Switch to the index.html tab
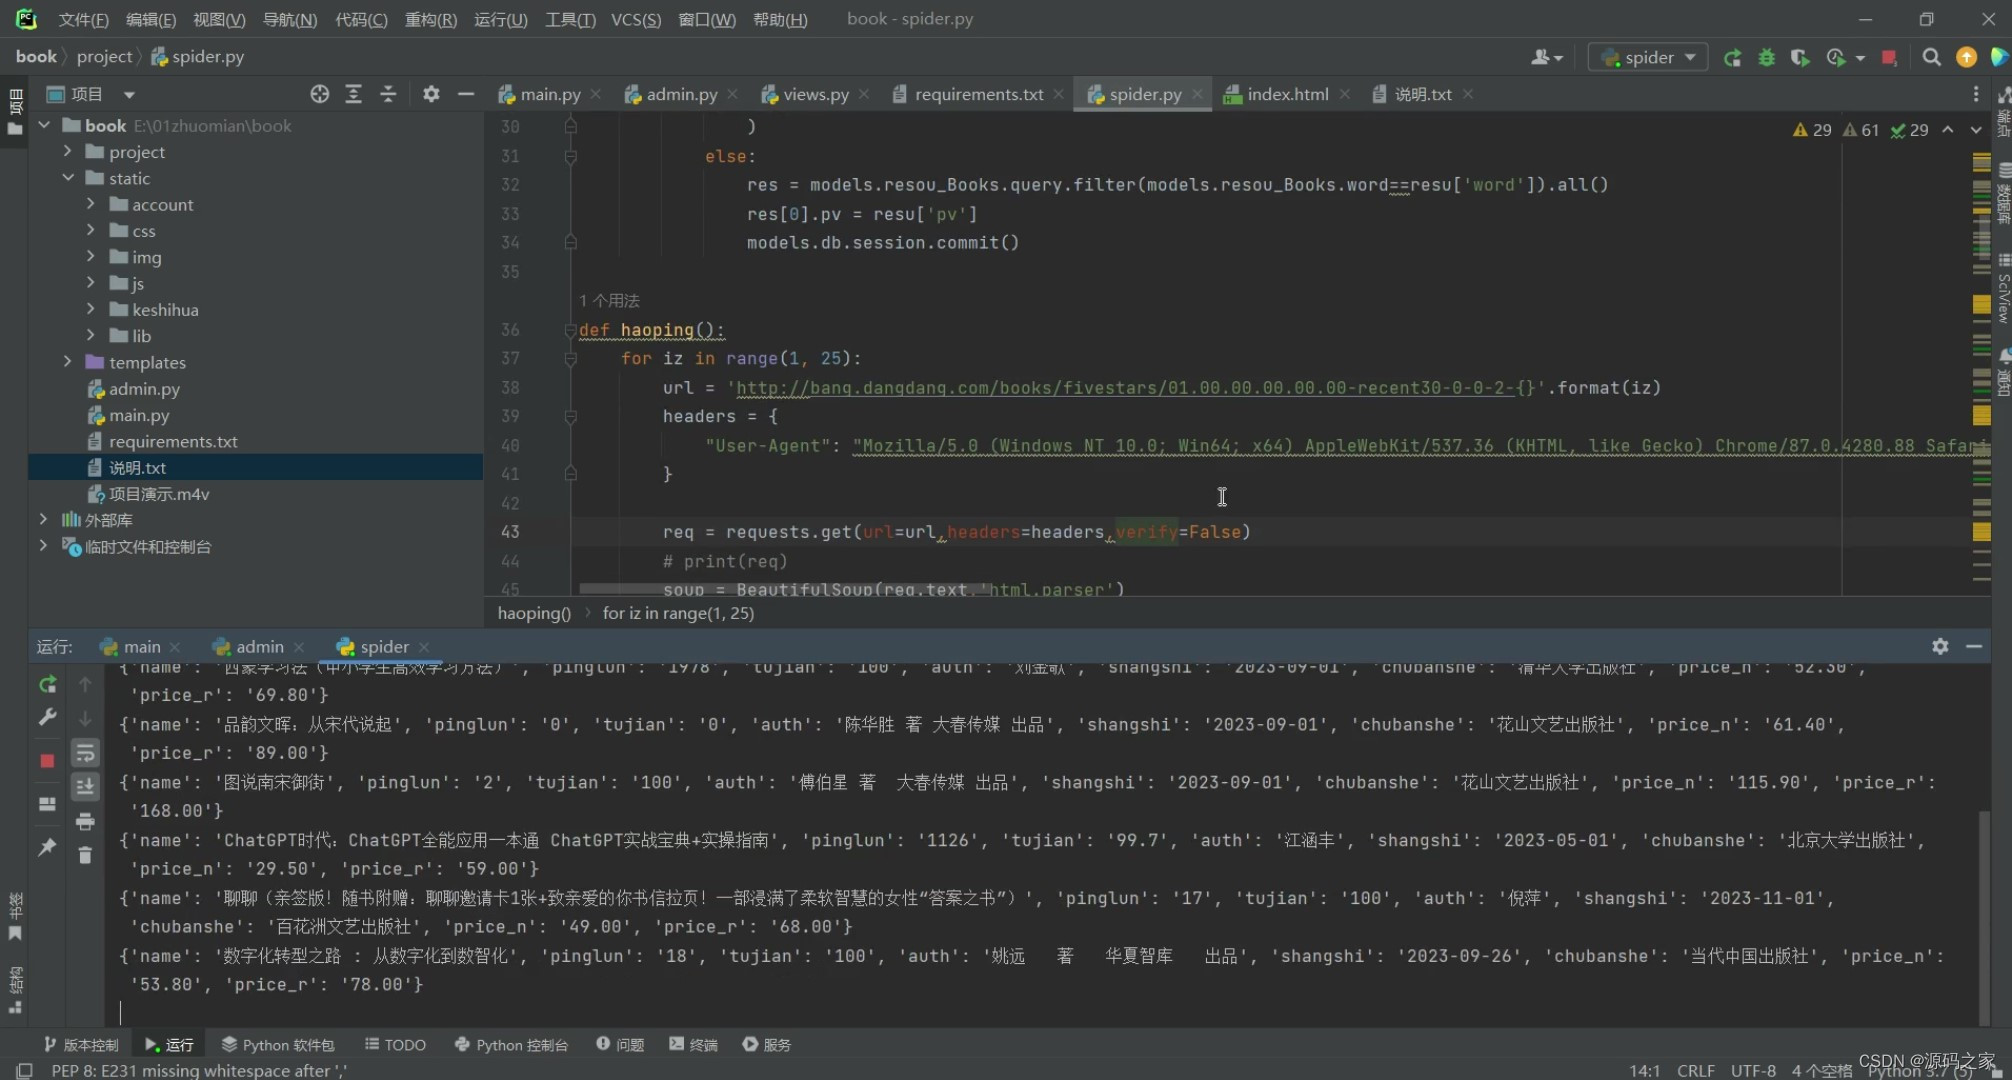Viewport: 2012px width, 1080px height. pyautogui.click(x=1285, y=93)
